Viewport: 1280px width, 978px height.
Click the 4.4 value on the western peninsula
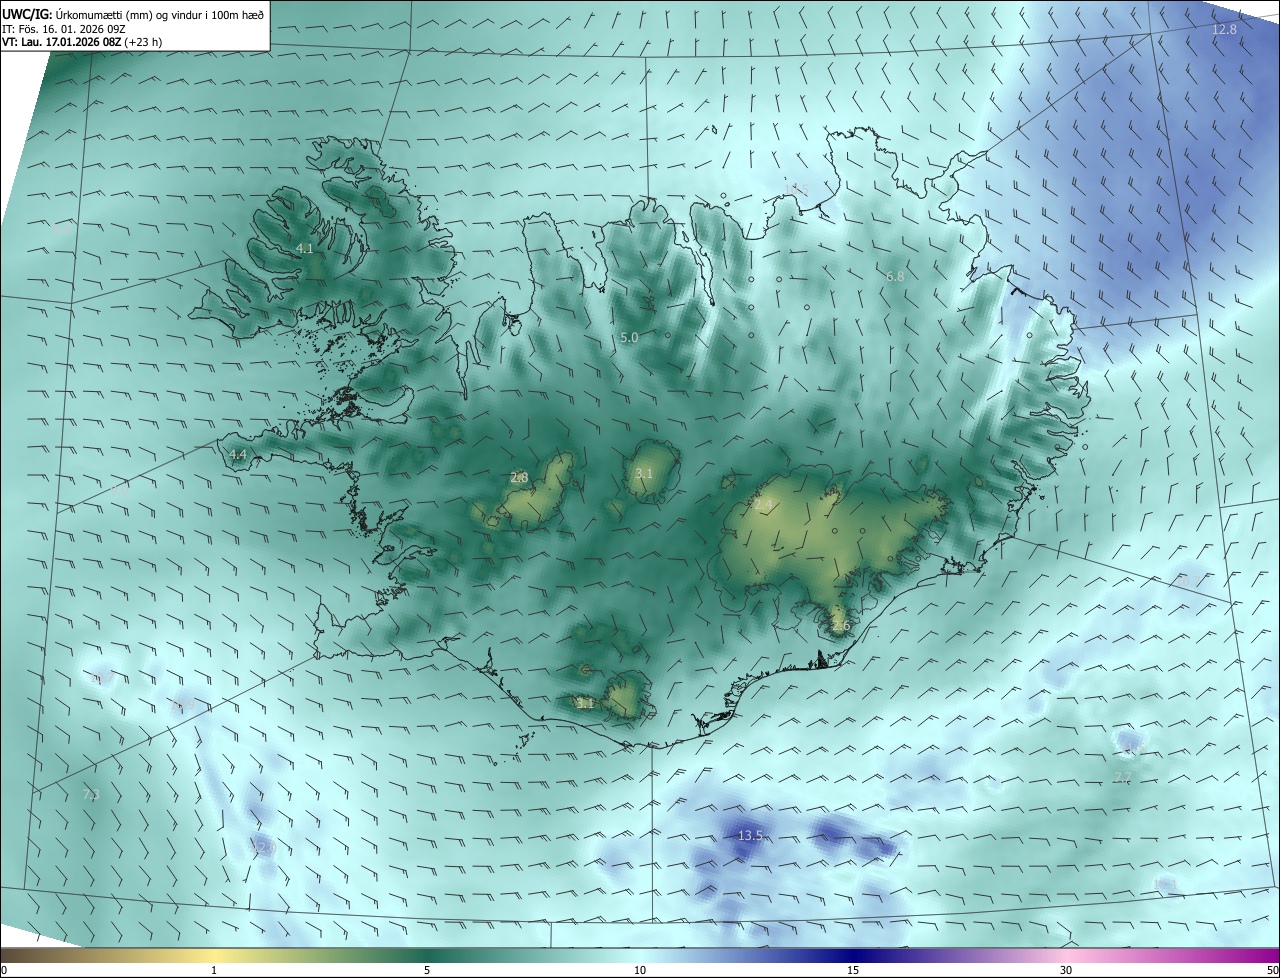tap(238, 454)
